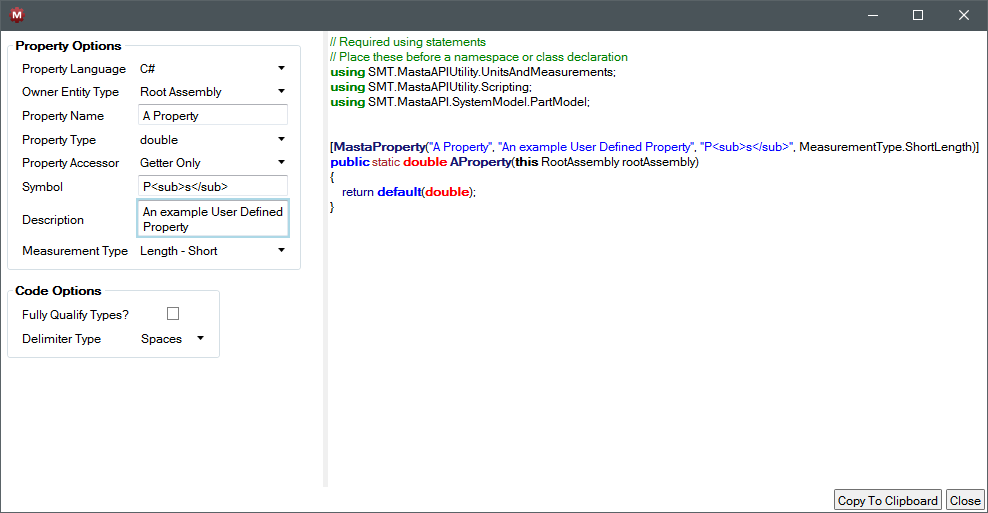The height and width of the screenshot is (513, 988).
Task: Click the '// Required using statements' comment line
Action: [x=408, y=42]
